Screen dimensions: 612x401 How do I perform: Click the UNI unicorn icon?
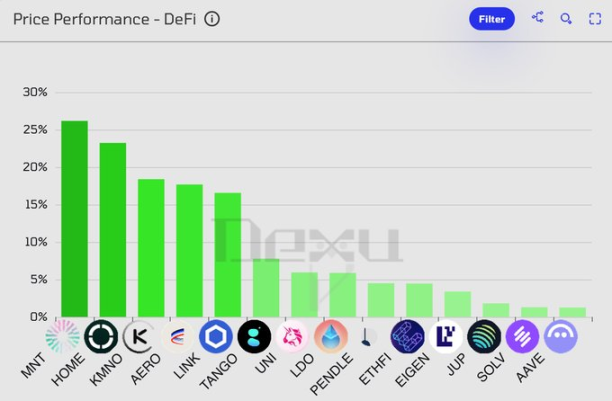click(x=293, y=336)
